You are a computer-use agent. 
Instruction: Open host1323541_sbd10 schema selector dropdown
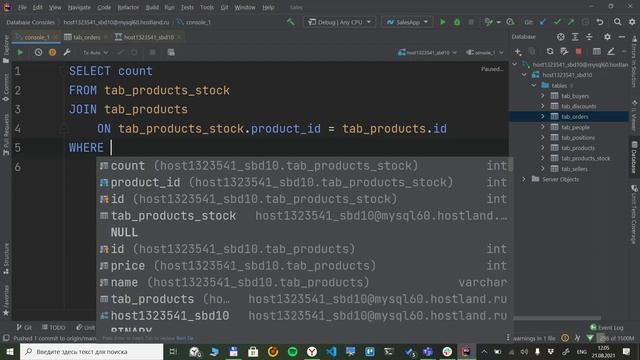[427, 53]
